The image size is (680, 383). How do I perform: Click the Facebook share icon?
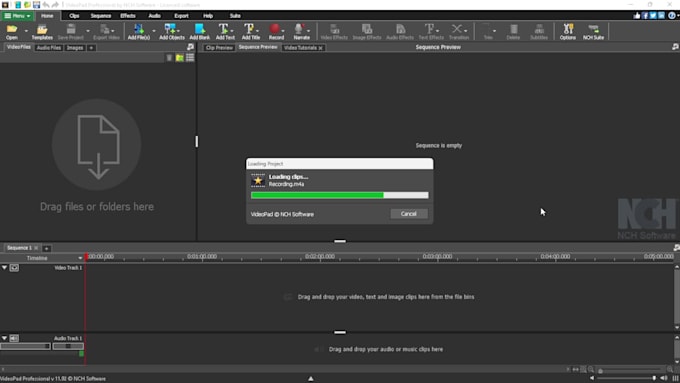645,16
